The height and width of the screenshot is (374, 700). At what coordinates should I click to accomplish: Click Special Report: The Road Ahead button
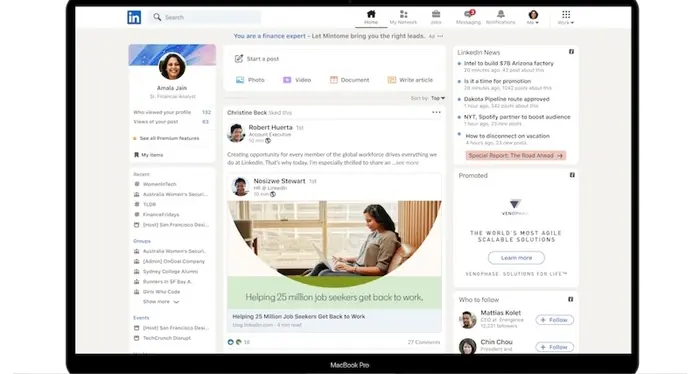[516, 156]
